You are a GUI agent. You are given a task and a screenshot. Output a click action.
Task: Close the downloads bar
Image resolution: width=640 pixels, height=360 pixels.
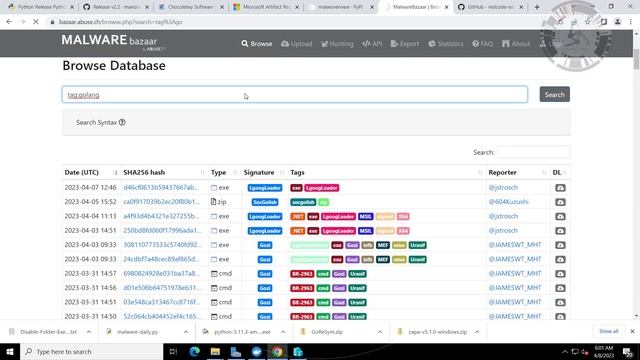click(632, 331)
